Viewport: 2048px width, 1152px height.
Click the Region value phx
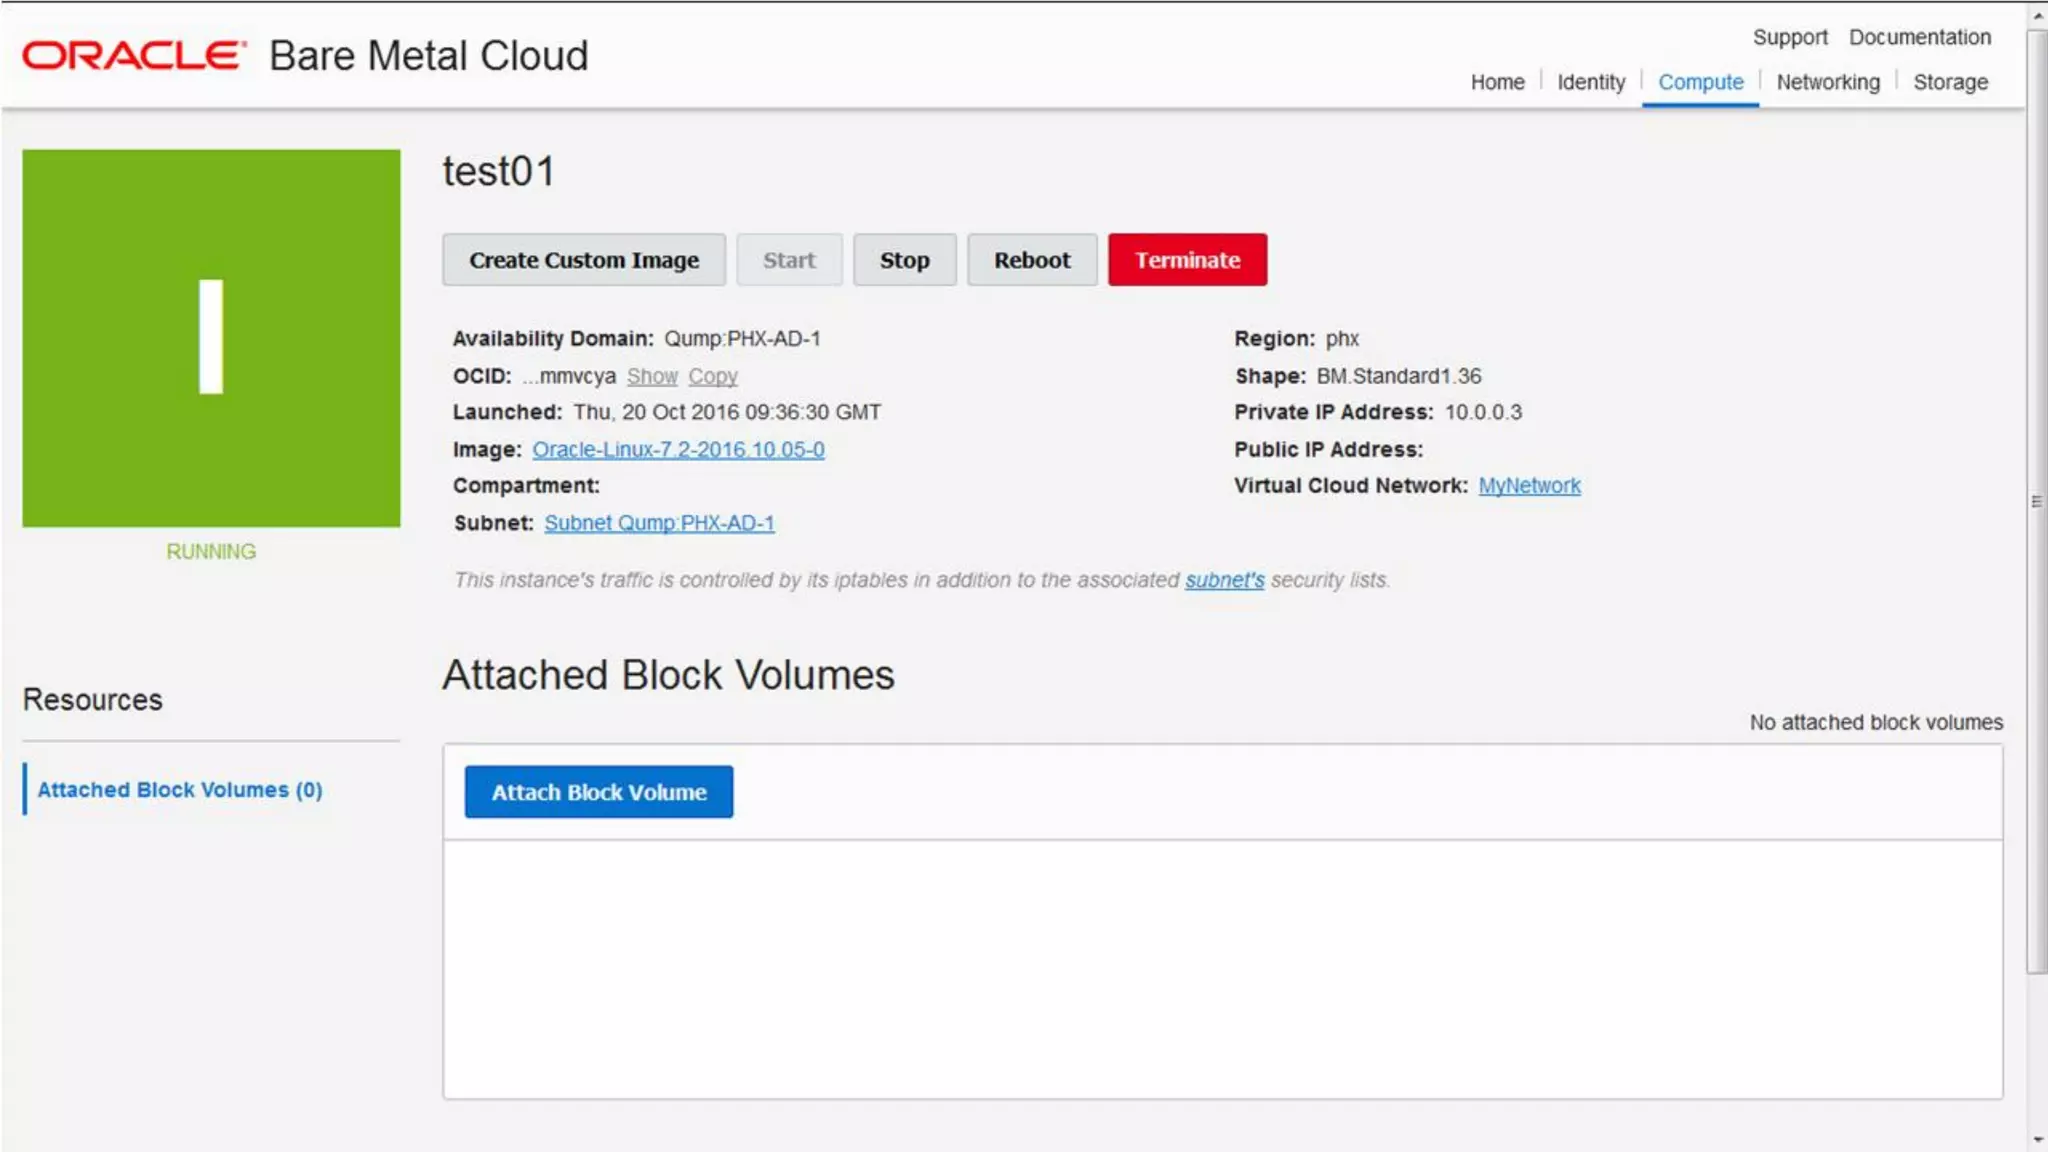1342,339
